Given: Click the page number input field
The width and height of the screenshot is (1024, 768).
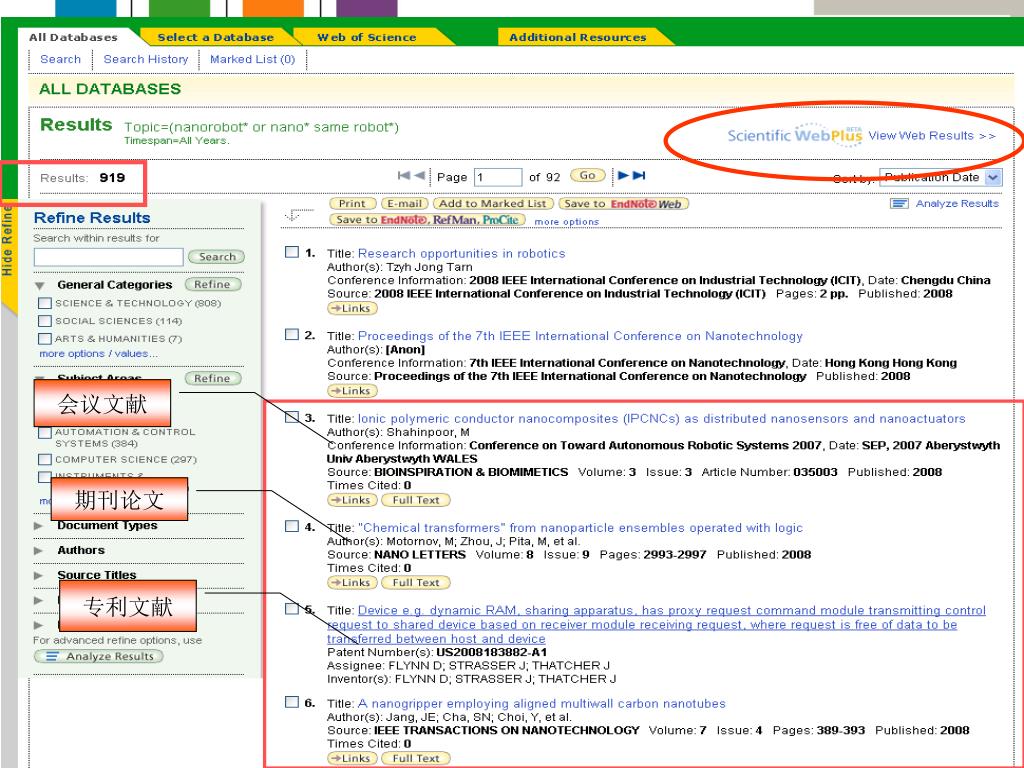Looking at the screenshot, I should [497, 177].
